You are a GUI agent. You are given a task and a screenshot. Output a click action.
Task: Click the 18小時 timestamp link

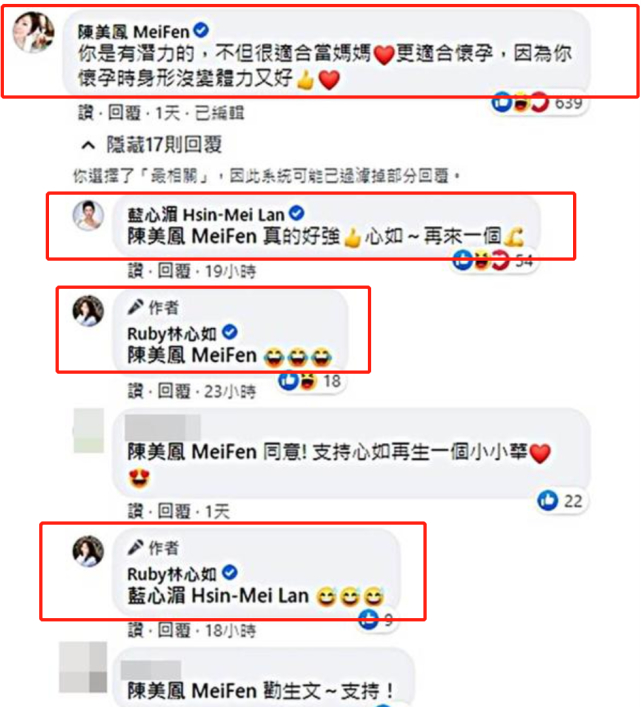click(x=230, y=630)
